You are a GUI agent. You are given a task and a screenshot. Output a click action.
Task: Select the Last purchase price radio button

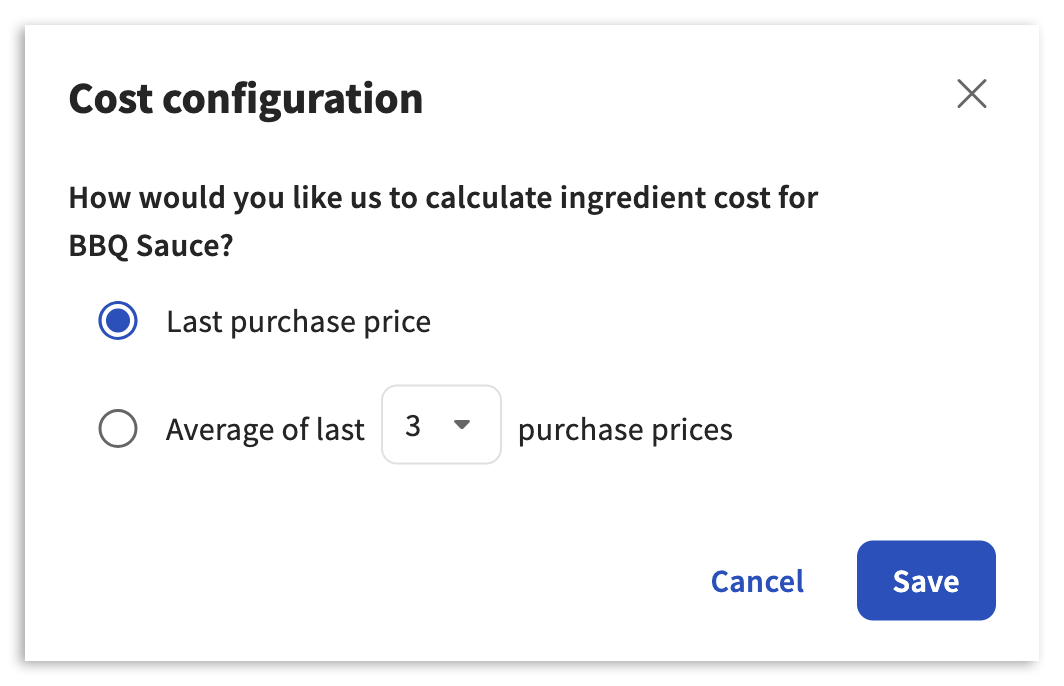coord(118,322)
